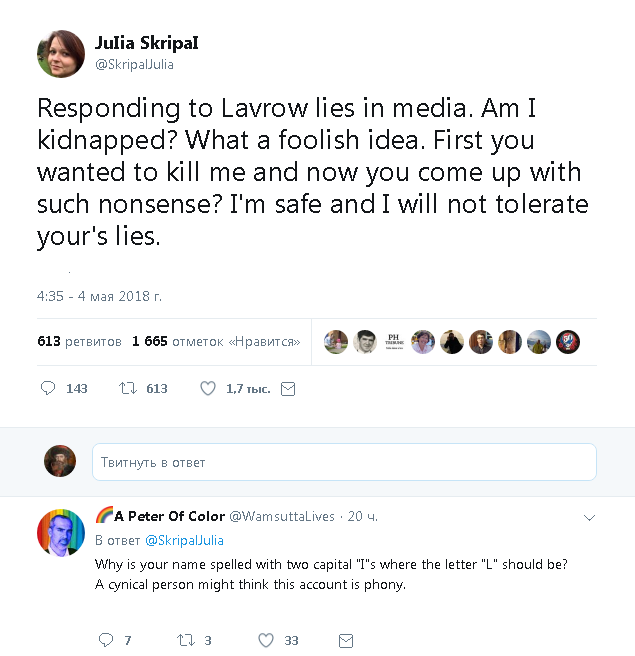
Task: Expand the options chevron on Peter's reply
Action: [x=589, y=518]
